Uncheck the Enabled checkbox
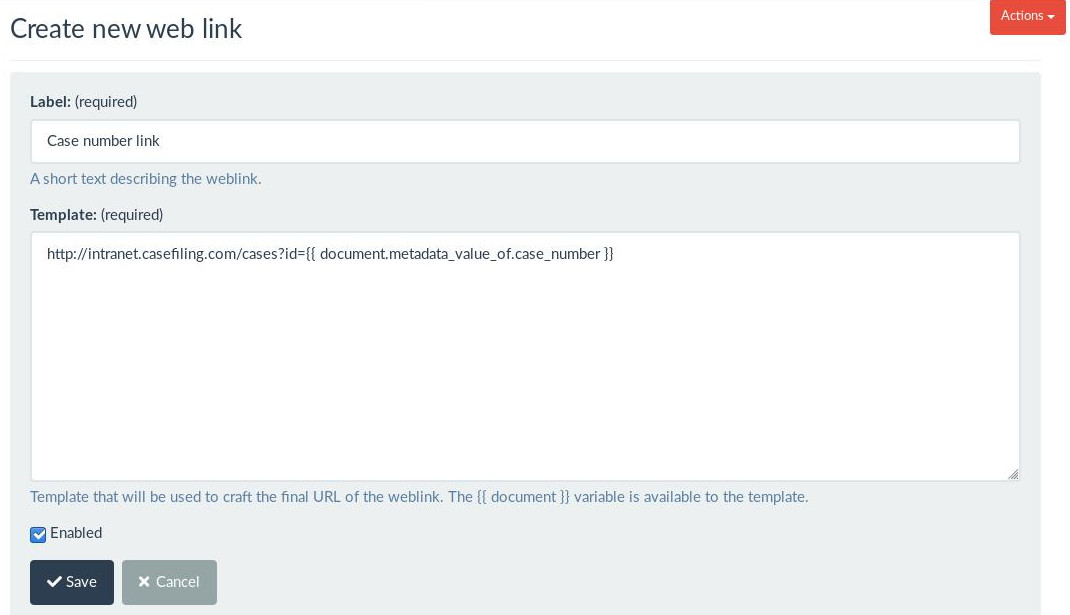This screenshot has height=615, width=1070. pyautogui.click(x=38, y=534)
